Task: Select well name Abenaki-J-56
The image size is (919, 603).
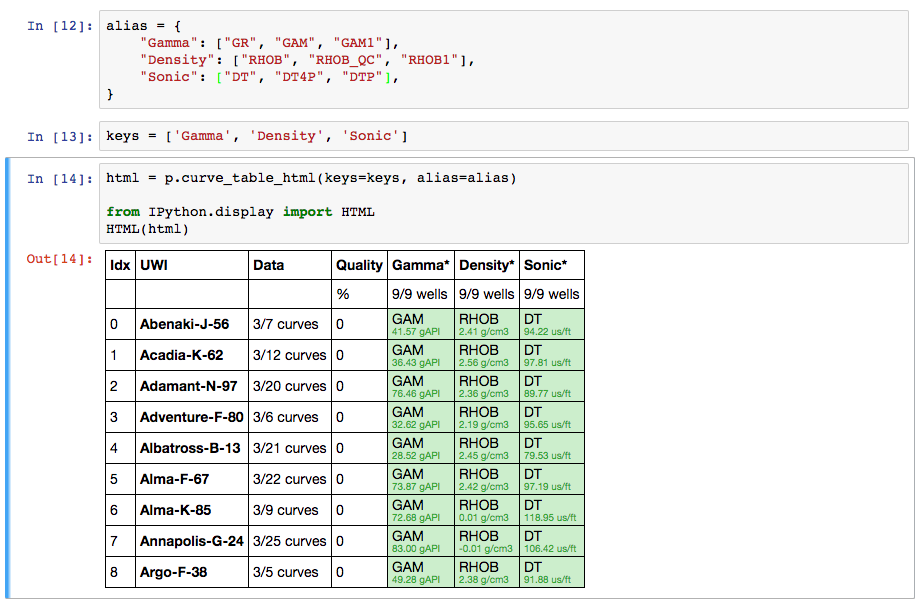Action: [x=185, y=324]
